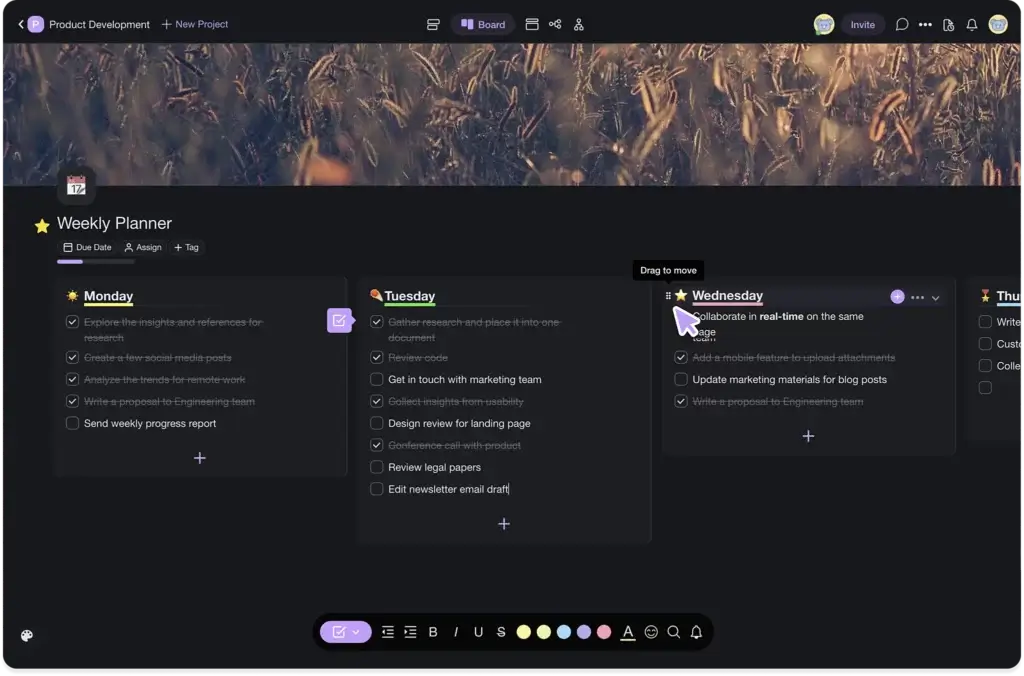Mark Update marketing materials for blog posts complete
The height and width of the screenshot is (676, 1024).
click(x=681, y=379)
